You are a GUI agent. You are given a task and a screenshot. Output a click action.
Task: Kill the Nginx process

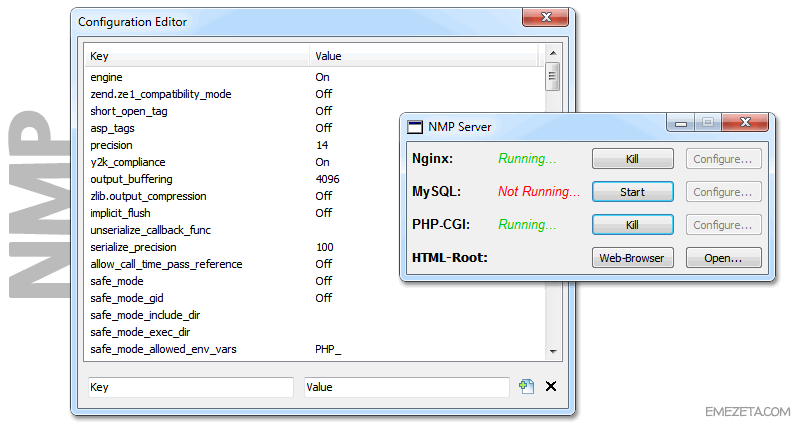pos(633,159)
